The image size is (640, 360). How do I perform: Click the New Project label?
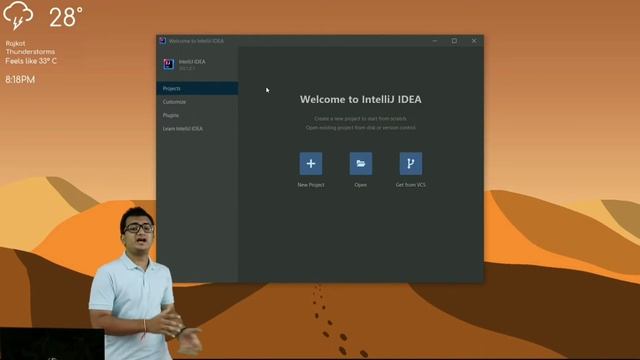[x=311, y=185]
